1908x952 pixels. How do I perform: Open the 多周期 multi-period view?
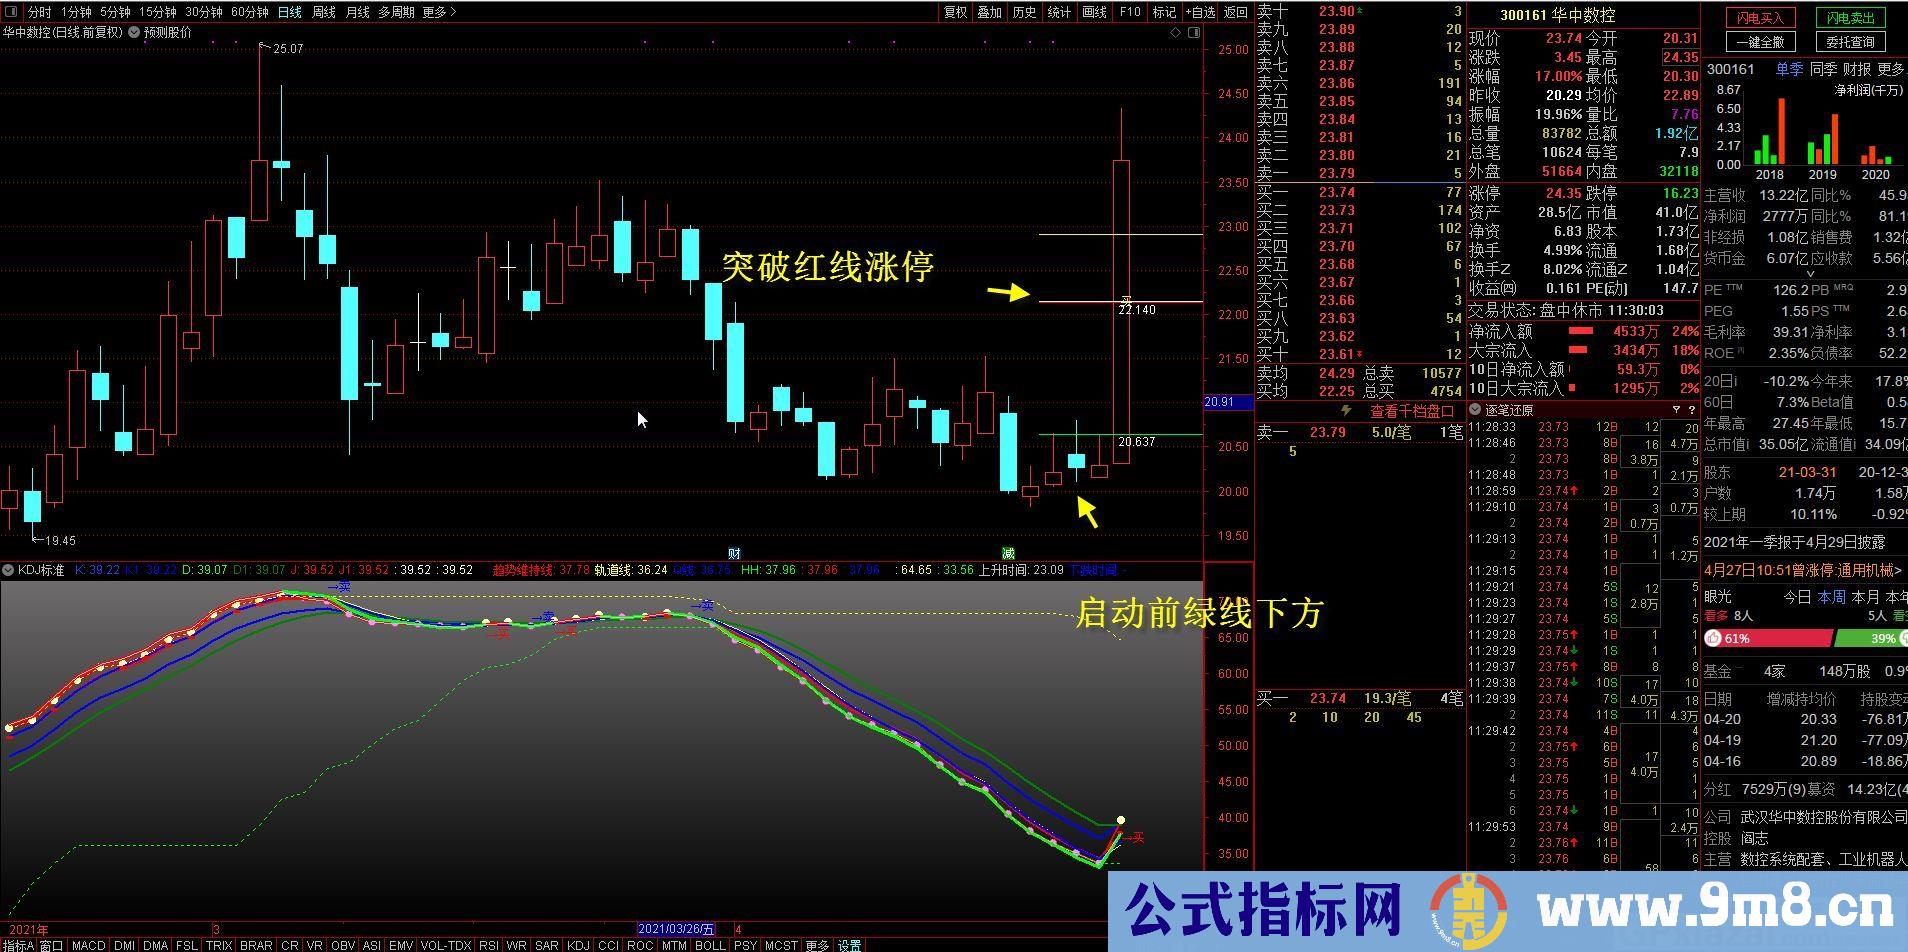point(396,12)
